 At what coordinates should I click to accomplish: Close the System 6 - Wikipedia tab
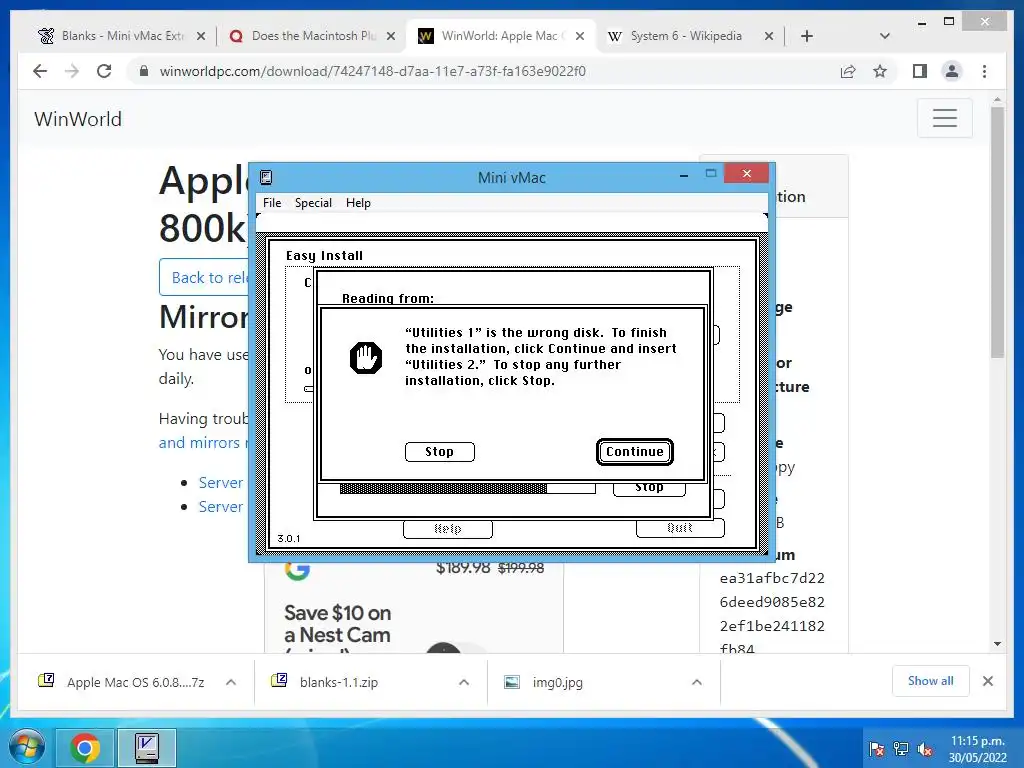(769, 37)
